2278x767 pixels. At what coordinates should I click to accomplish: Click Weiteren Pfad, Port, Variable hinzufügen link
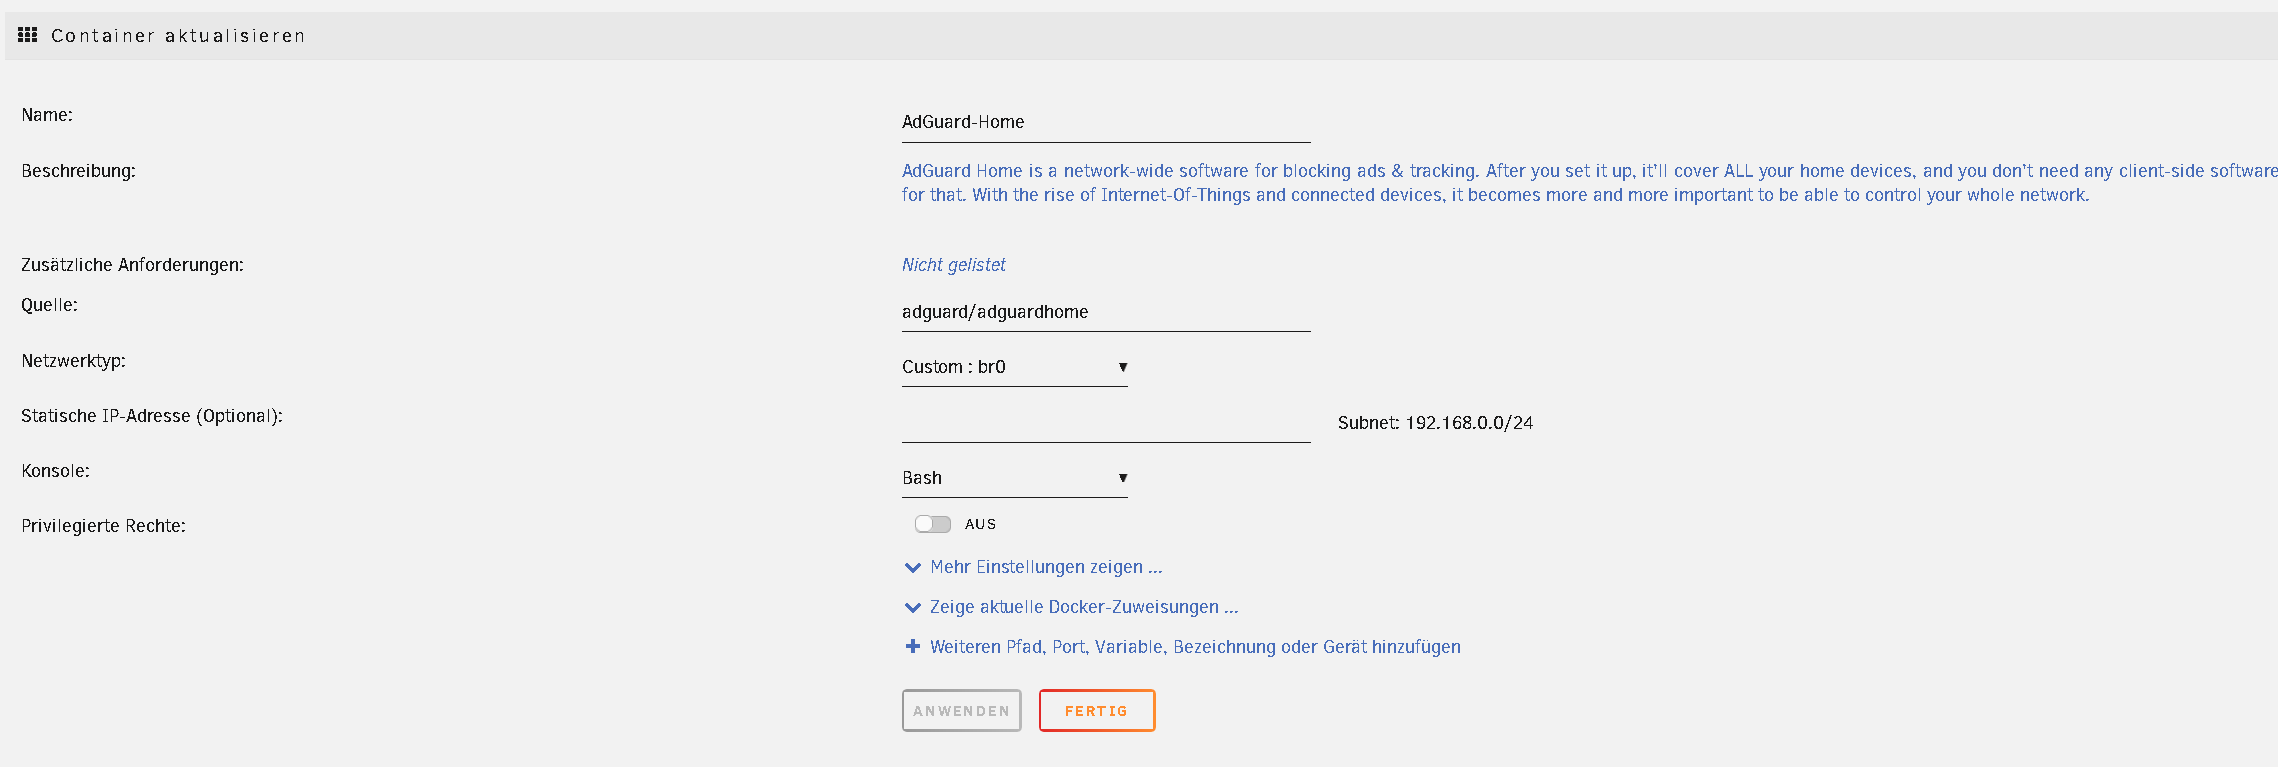click(x=1195, y=647)
